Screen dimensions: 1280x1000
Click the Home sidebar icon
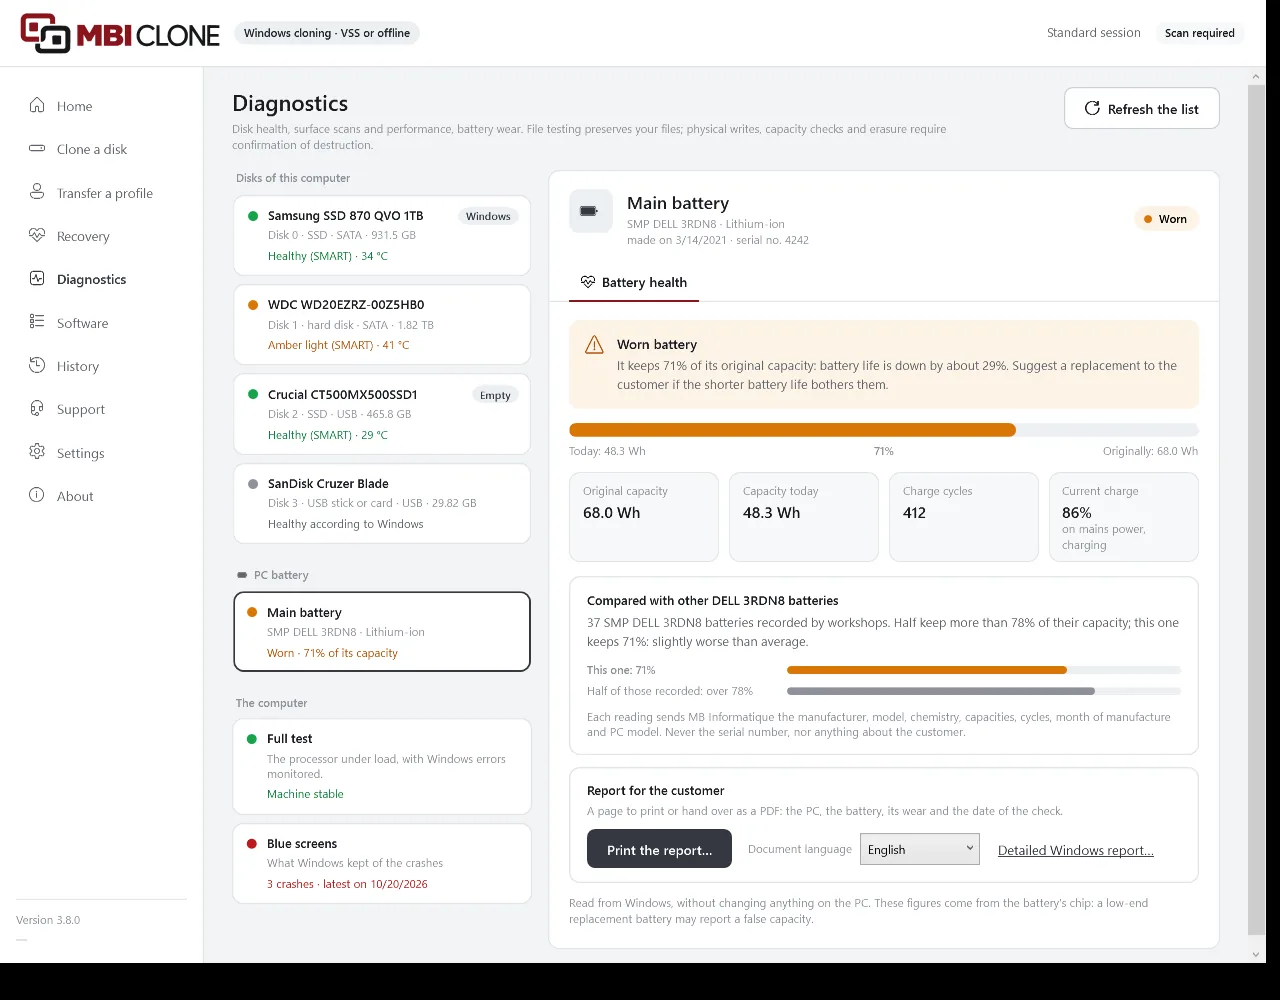tap(37, 105)
